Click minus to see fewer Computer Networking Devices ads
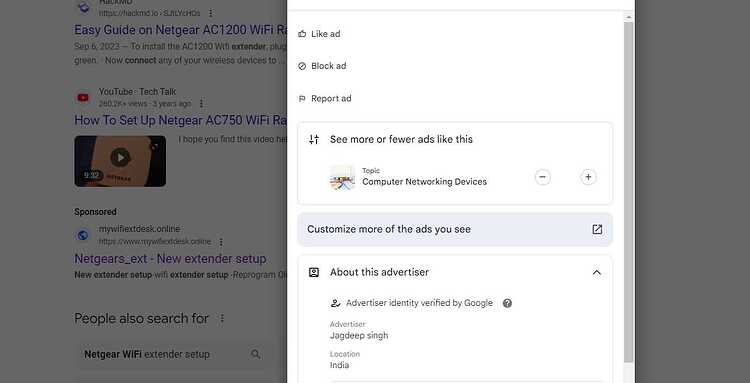The height and width of the screenshot is (383, 750). tap(542, 177)
